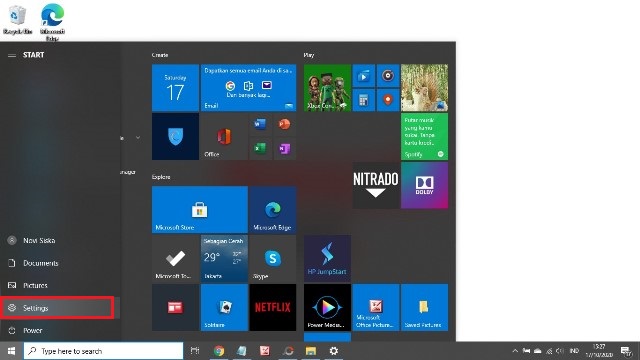640x360 pixels.
Task: Open the Settings gear on the taskbar
Action: coord(334,351)
